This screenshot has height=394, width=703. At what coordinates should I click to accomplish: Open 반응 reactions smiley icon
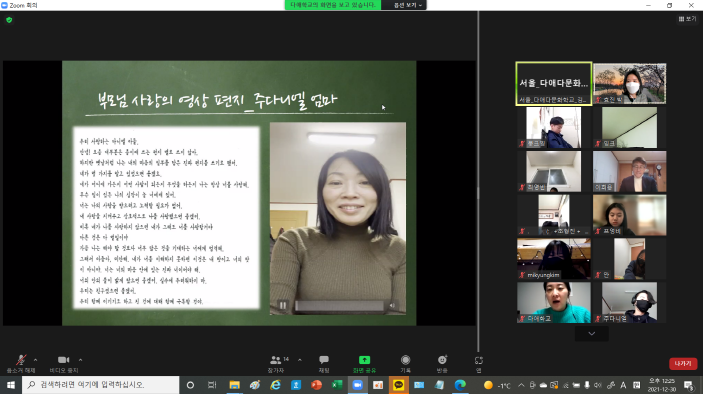[442, 360]
